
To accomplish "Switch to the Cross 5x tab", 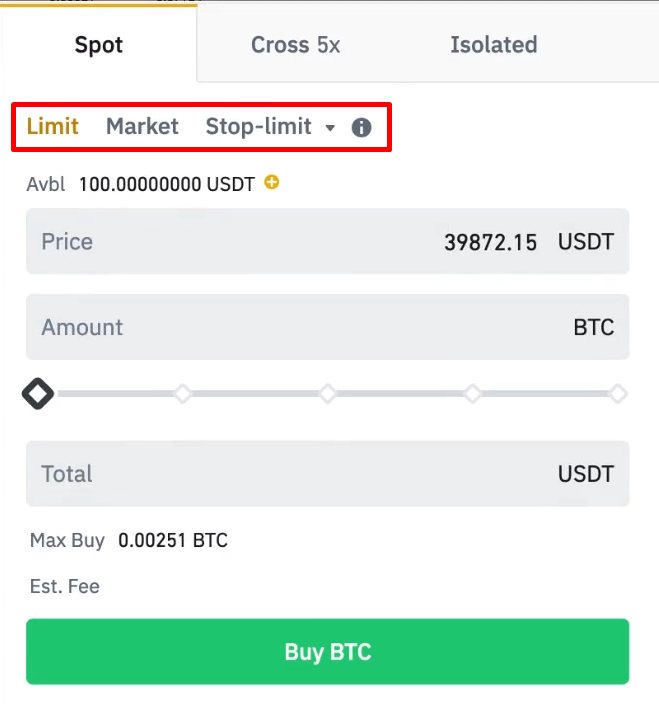I will pos(295,44).
